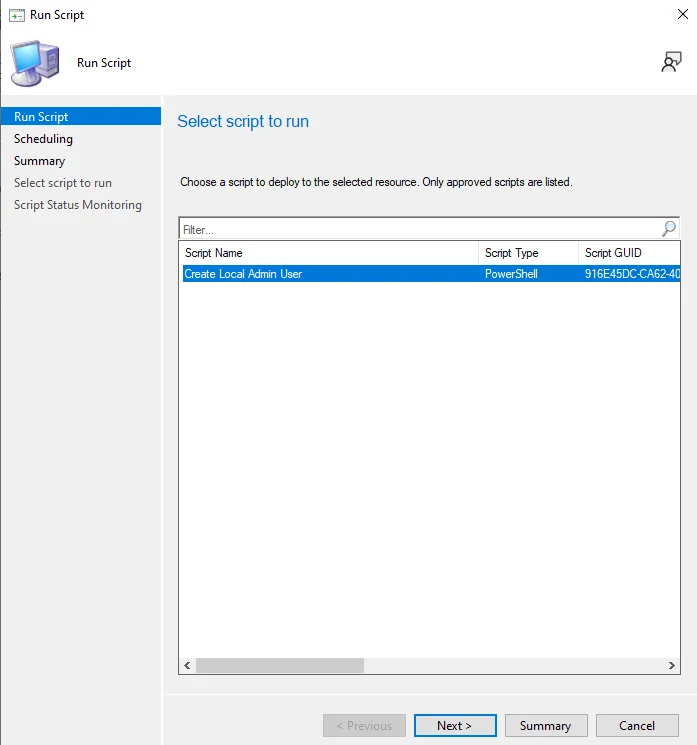Viewport: 697px width, 745px height.
Task: Click the horizontal scrollbar thumb
Action: pyautogui.click(x=280, y=665)
